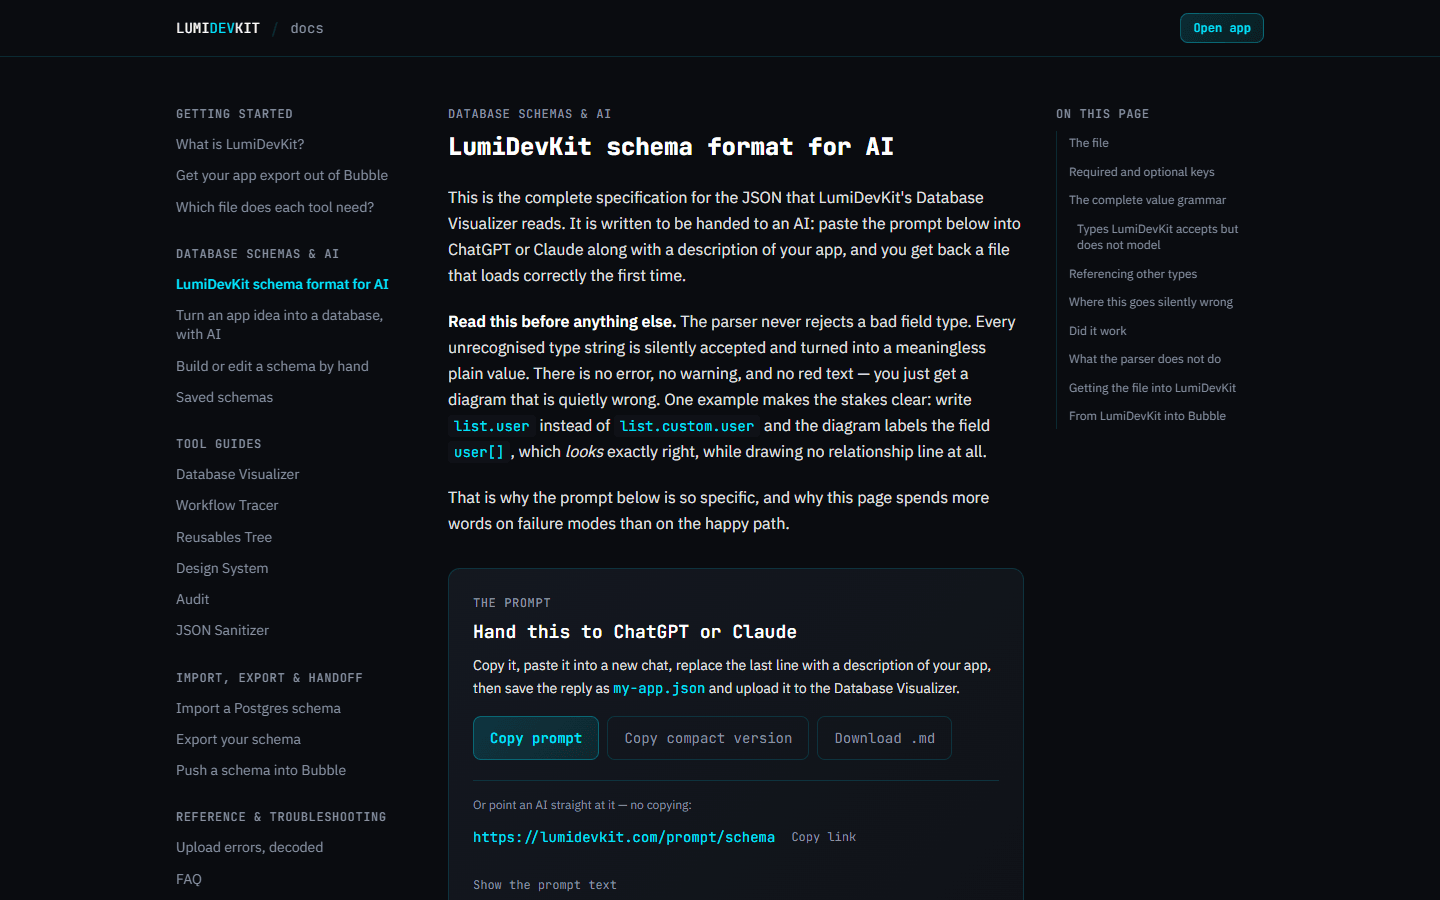Open the docs breadcrumb link
Screen dimensions: 1440x900
(307, 28)
